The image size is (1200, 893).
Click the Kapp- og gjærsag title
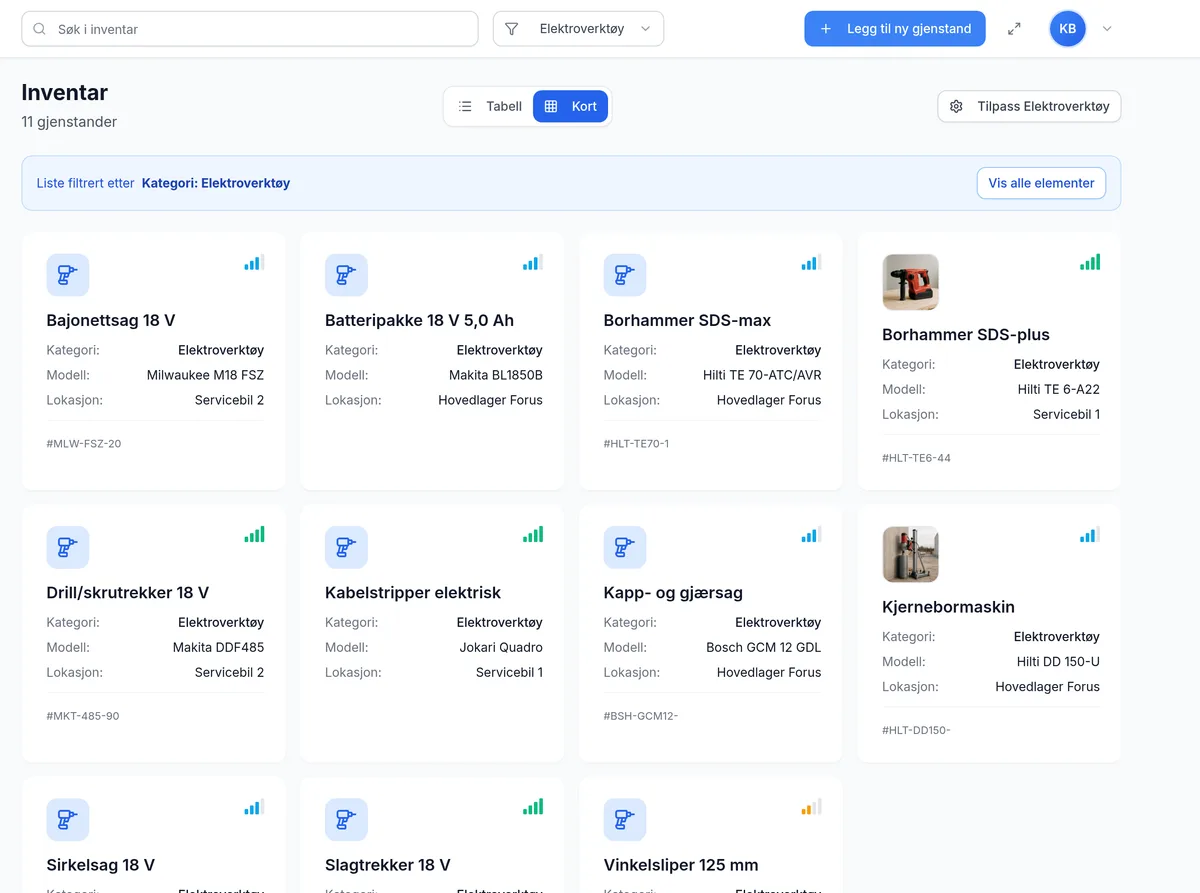tap(673, 592)
